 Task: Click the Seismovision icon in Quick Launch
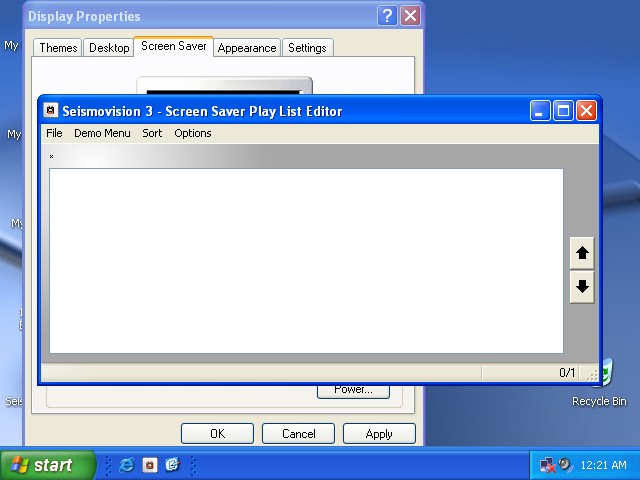[x=149, y=465]
